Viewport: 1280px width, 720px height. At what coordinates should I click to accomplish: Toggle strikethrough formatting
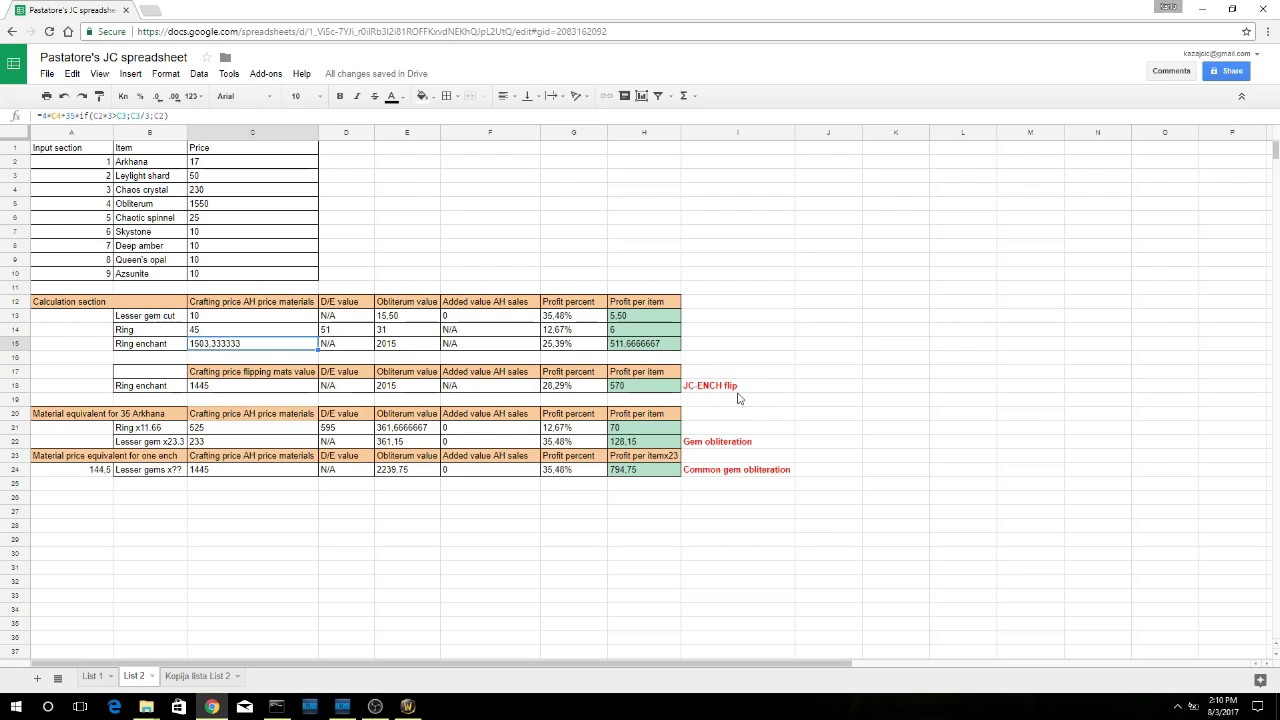pyautogui.click(x=374, y=96)
